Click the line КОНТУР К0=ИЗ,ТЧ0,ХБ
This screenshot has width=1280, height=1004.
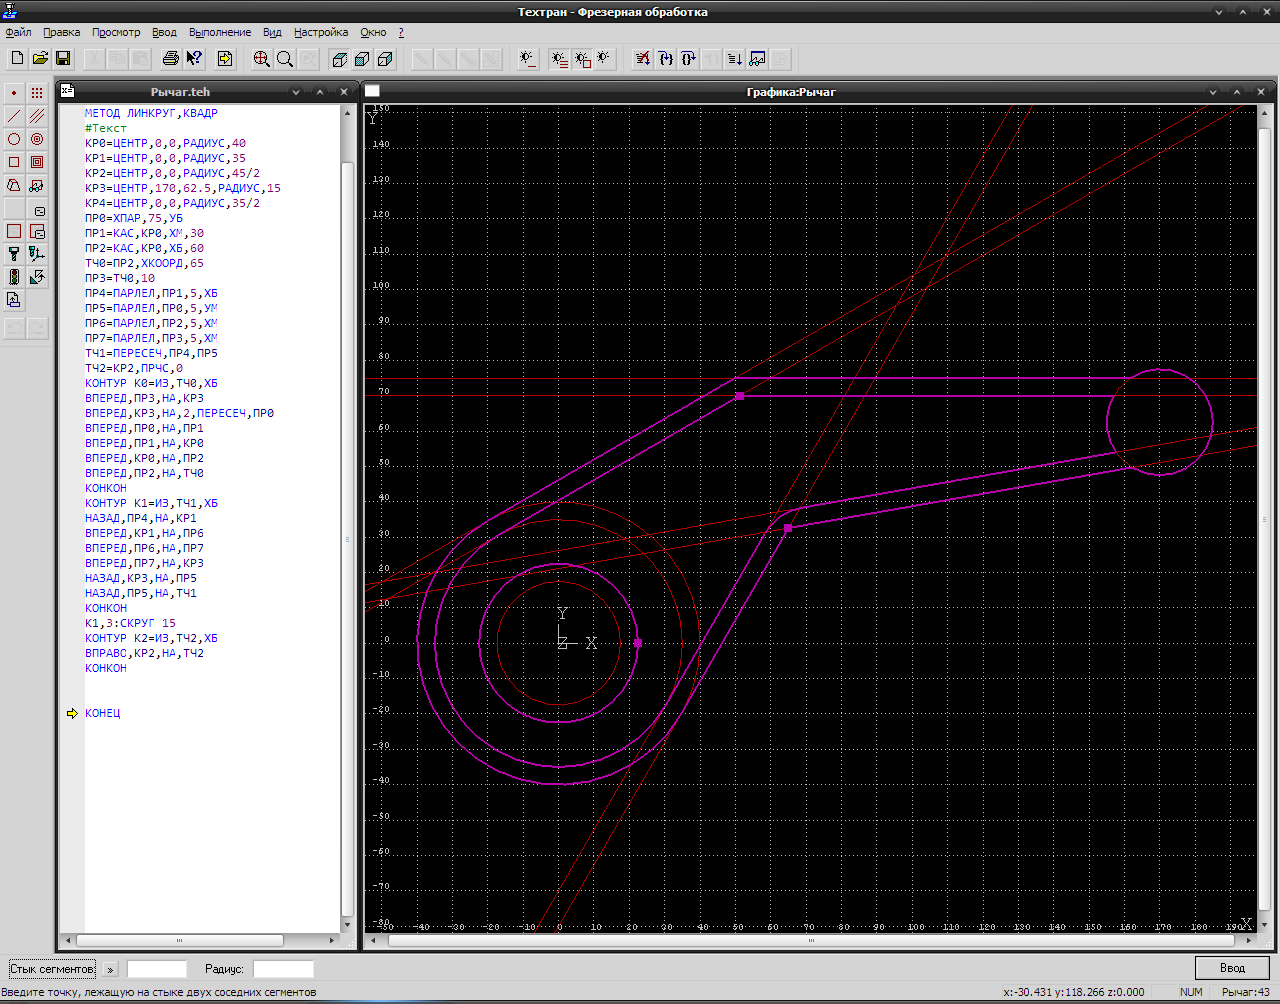151,383
